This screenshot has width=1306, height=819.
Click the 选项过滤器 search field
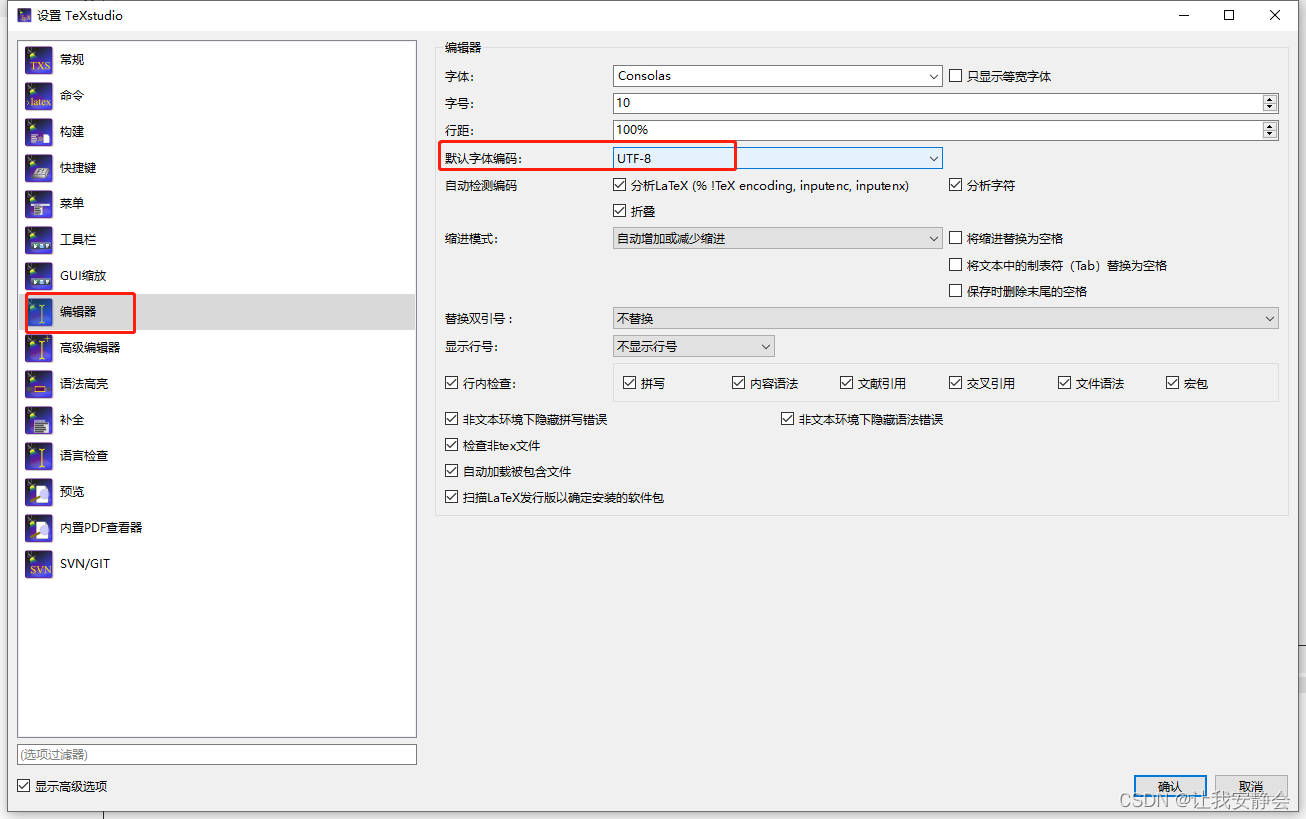tap(217, 754)
